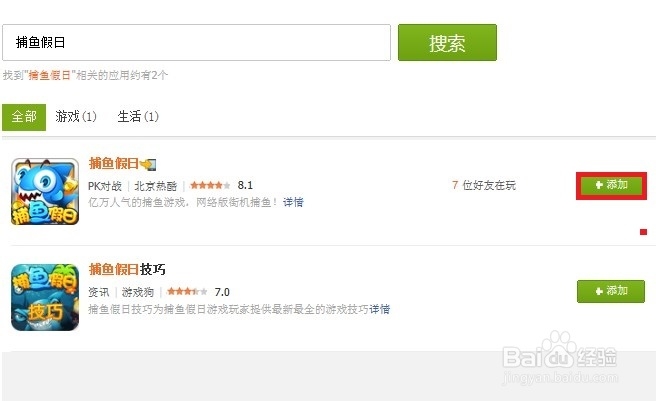656x401 pixels.
Task: Switch to the 生活(1) tab
Action: [x=138, y=116]
